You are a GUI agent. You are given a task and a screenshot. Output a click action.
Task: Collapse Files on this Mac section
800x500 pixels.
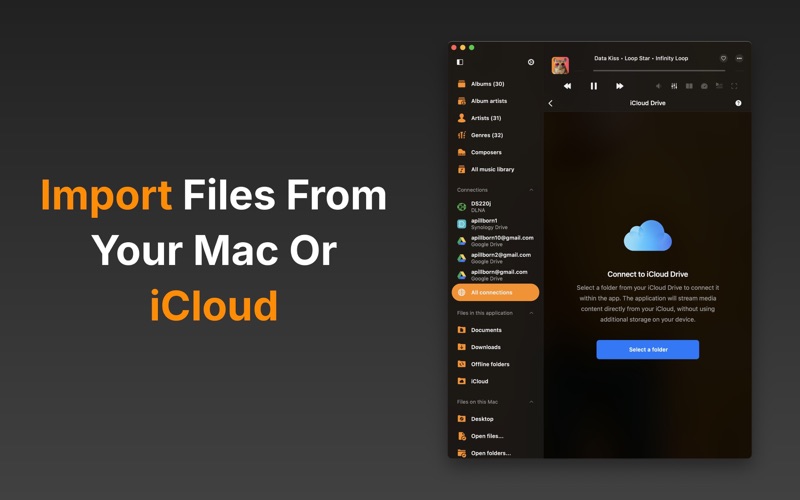531,402
